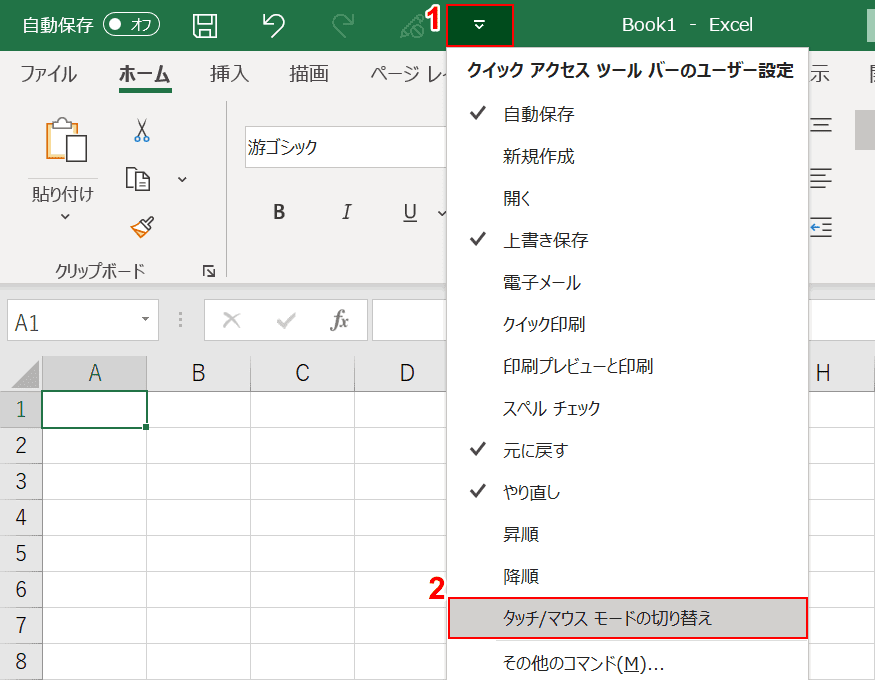Switch to the 描画 tab
The width and height of the screenshot is (875, 680).
point(309,74)
